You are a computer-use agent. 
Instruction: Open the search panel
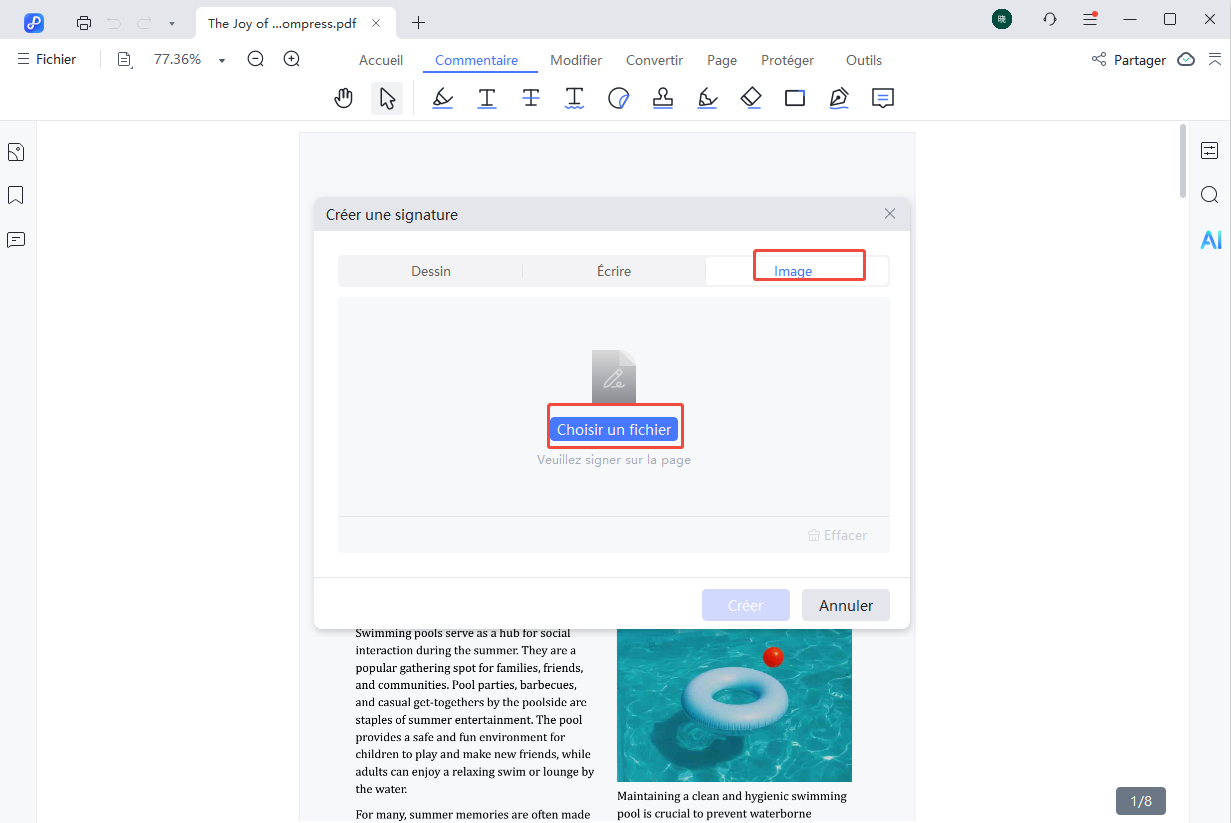(x=1209, y=195)
